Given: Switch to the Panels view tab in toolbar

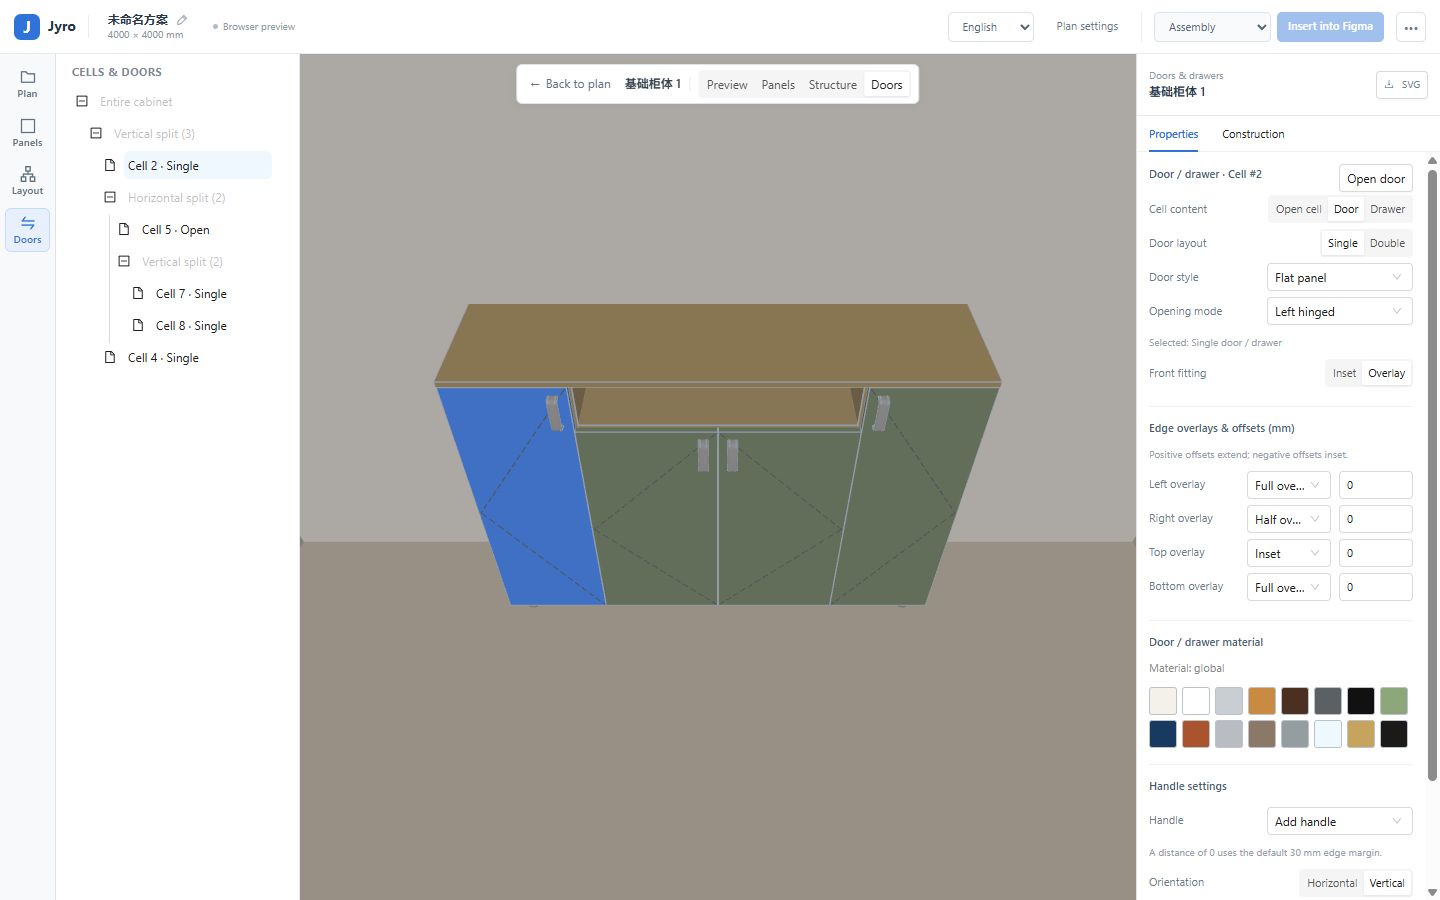Looking at the screenshot, I should (x=778, y=85).
